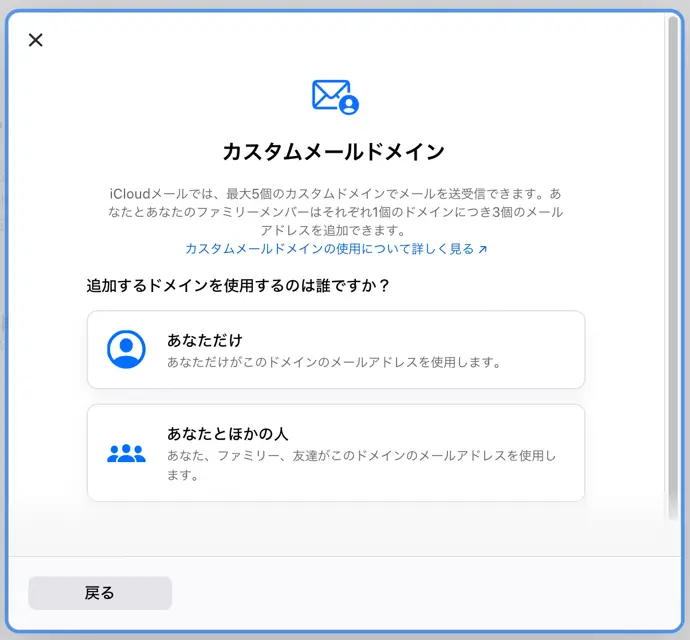Click the 追加するドメインを使用するのは誰ですか question text

pyautogui.click(x=238, y=285)
